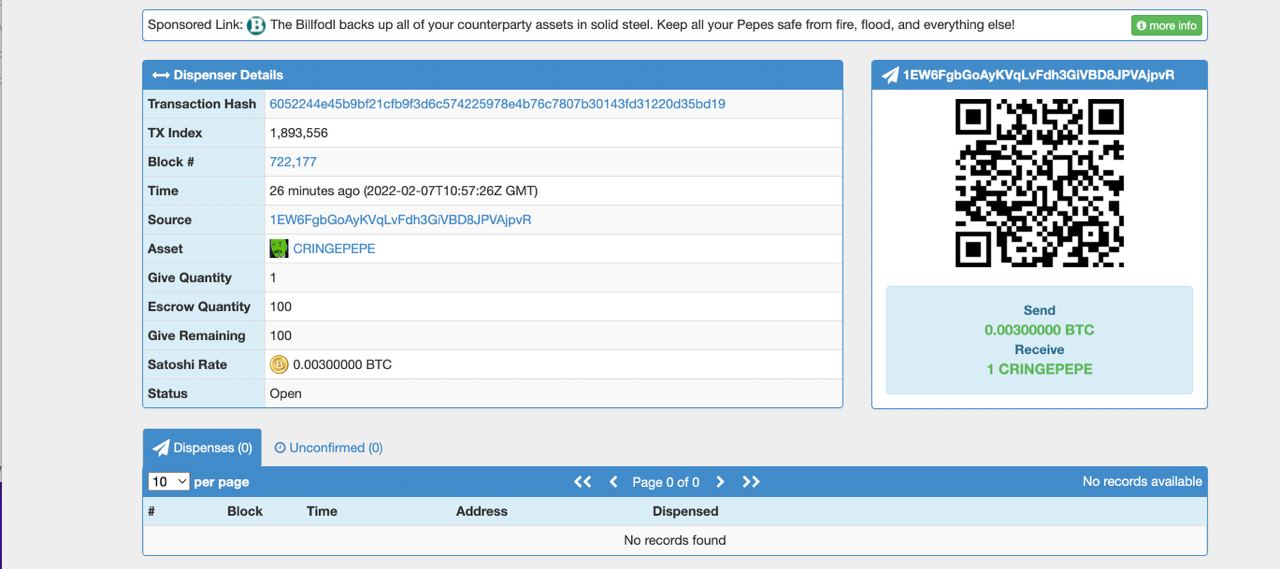Image resolution: width=1280 pixels, height=569 pixels.
Task: Click the green more info button
Action: (x=1167, y=26)
